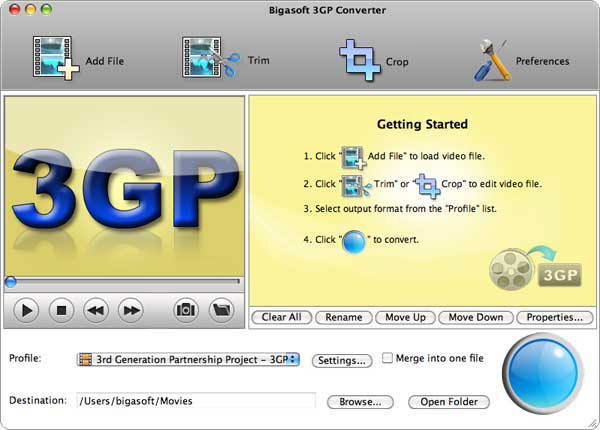This screenshot has height=430, width=600.
Task: Click the preview seek slider handle
Action: tap(10, 282)
